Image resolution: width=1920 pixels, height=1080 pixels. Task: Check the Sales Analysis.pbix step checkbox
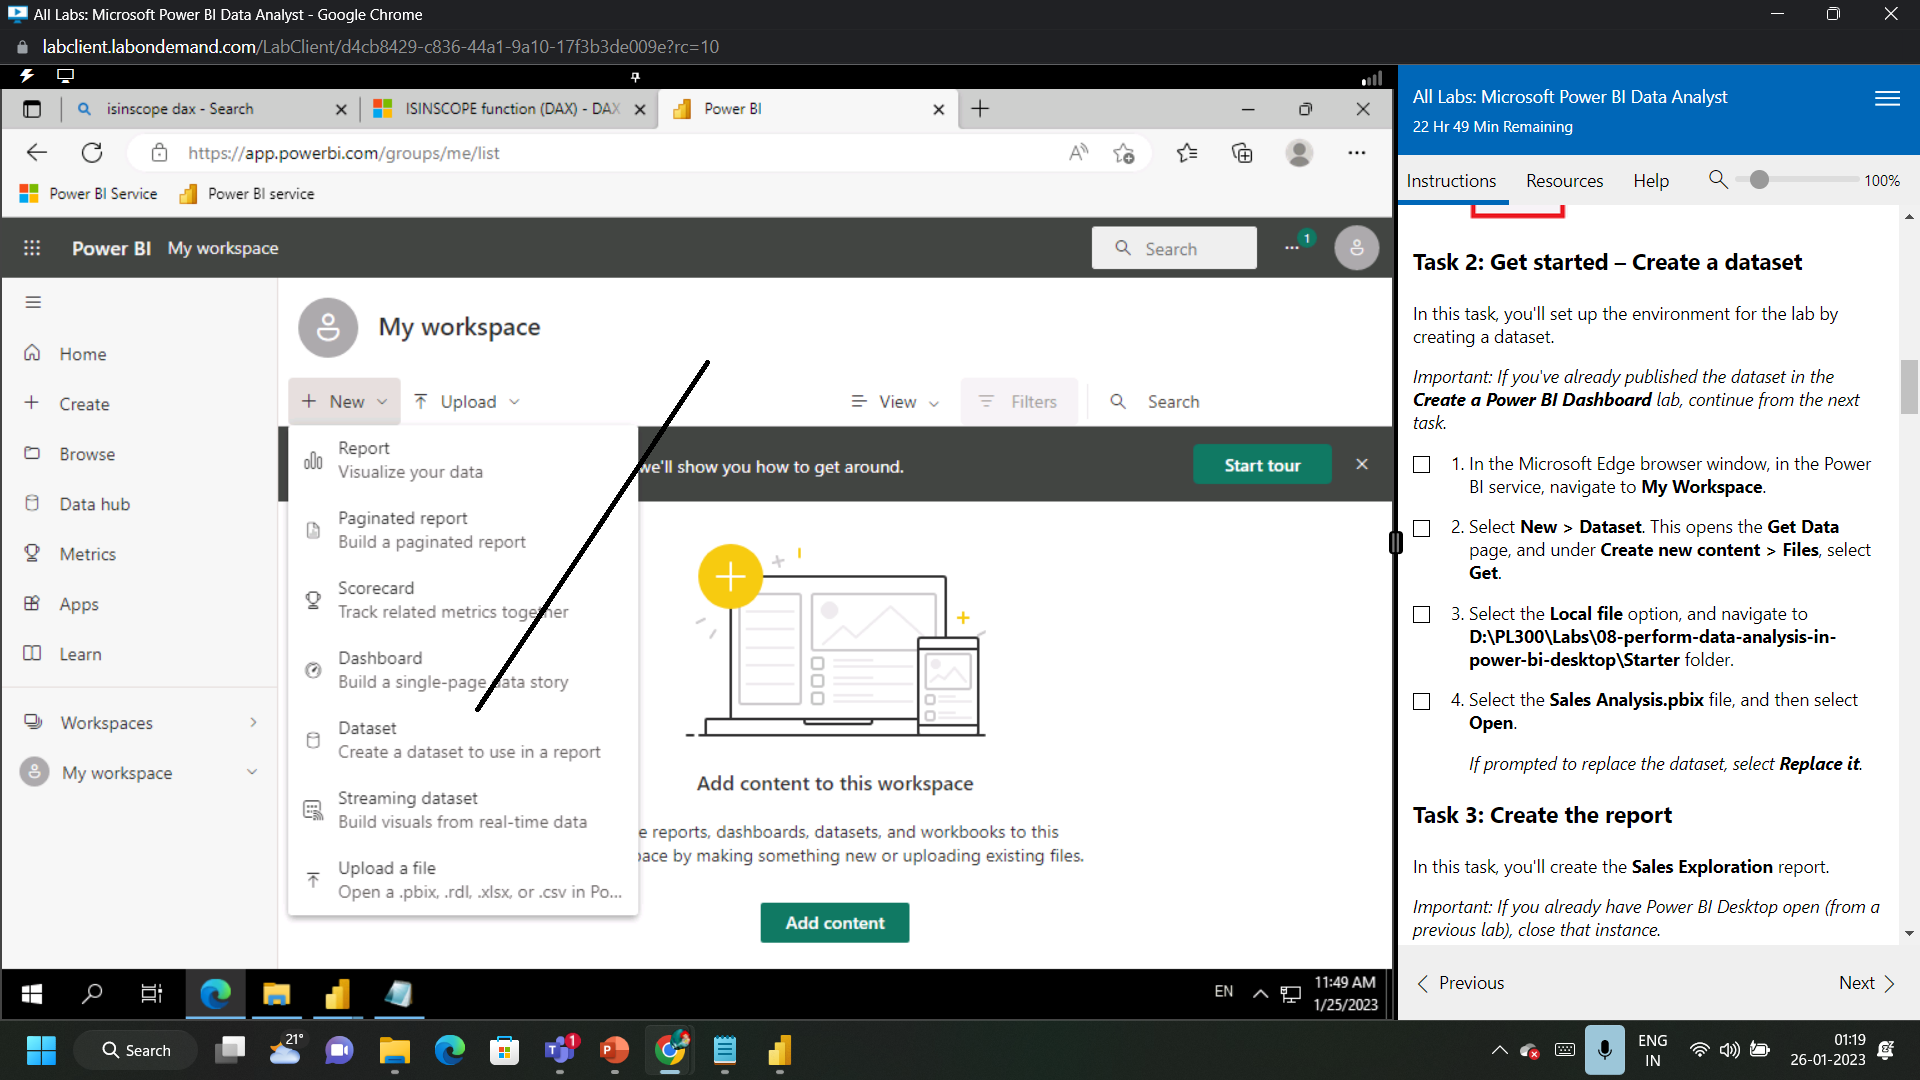click(x=1422, y=701)
